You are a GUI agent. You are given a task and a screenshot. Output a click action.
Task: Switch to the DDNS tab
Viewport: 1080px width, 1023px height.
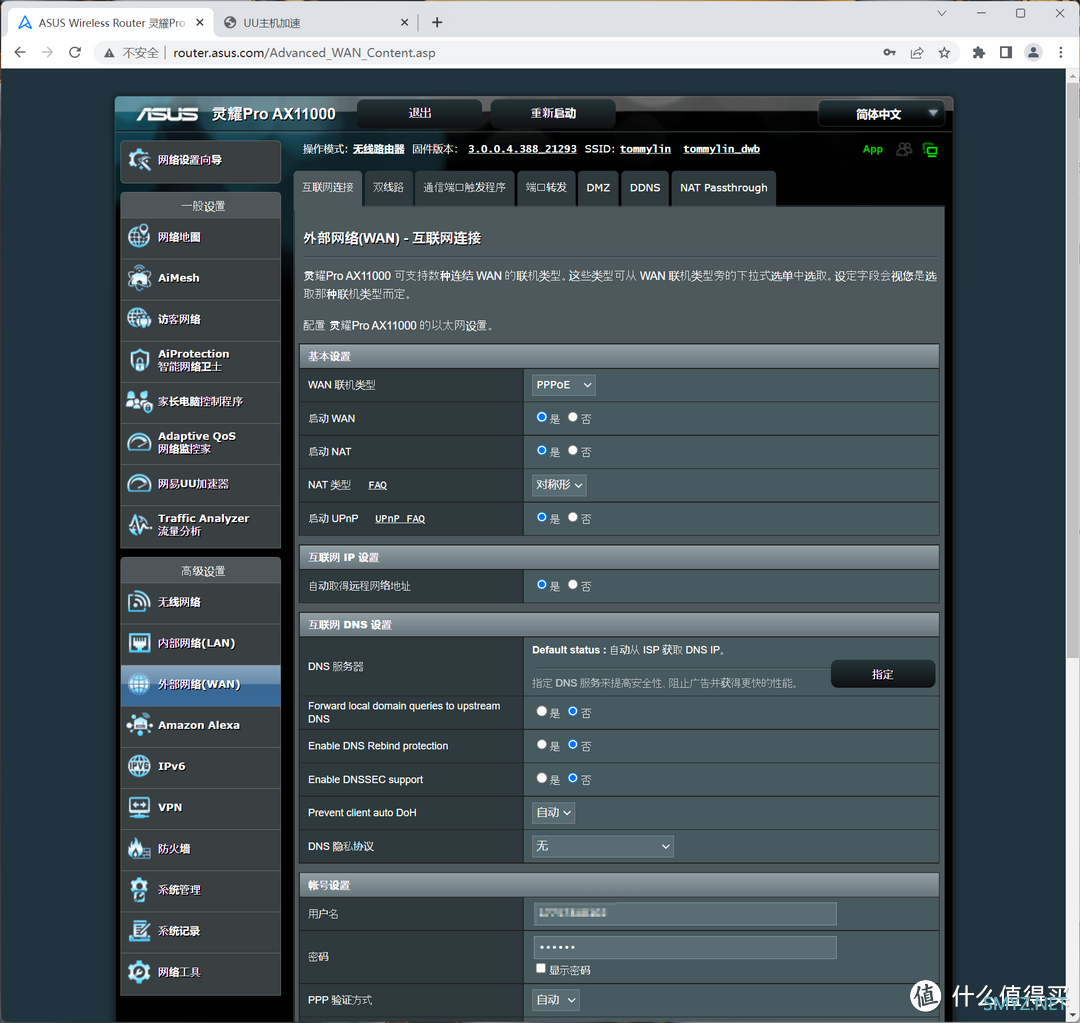(x=645, y=187)
